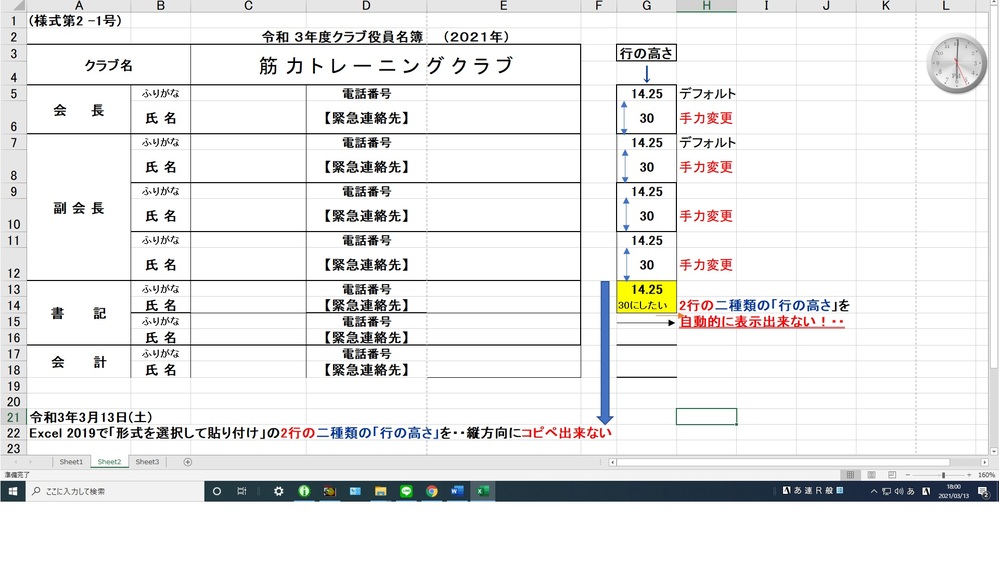The image size is (999, 562).
Task: Show hidden icons in system tray
Action: pos(873,491)
